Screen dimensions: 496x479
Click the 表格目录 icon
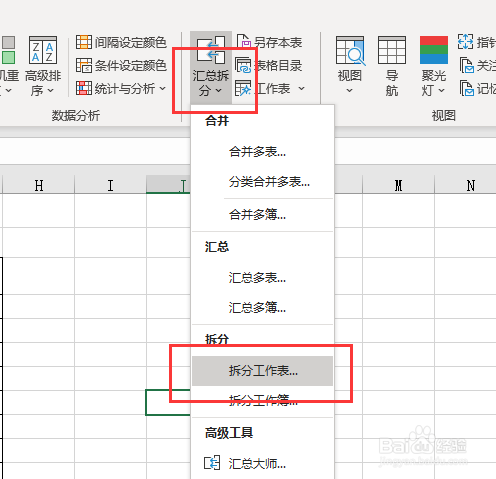tap(243, 65)
